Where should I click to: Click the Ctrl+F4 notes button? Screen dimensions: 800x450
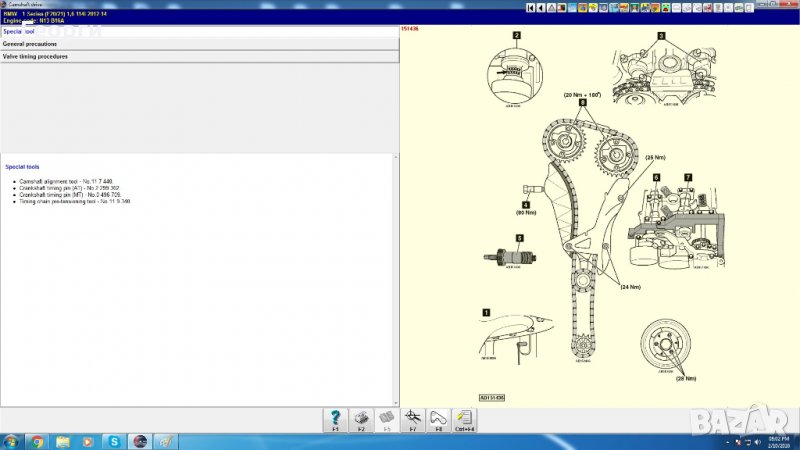[x=464, y=419]
